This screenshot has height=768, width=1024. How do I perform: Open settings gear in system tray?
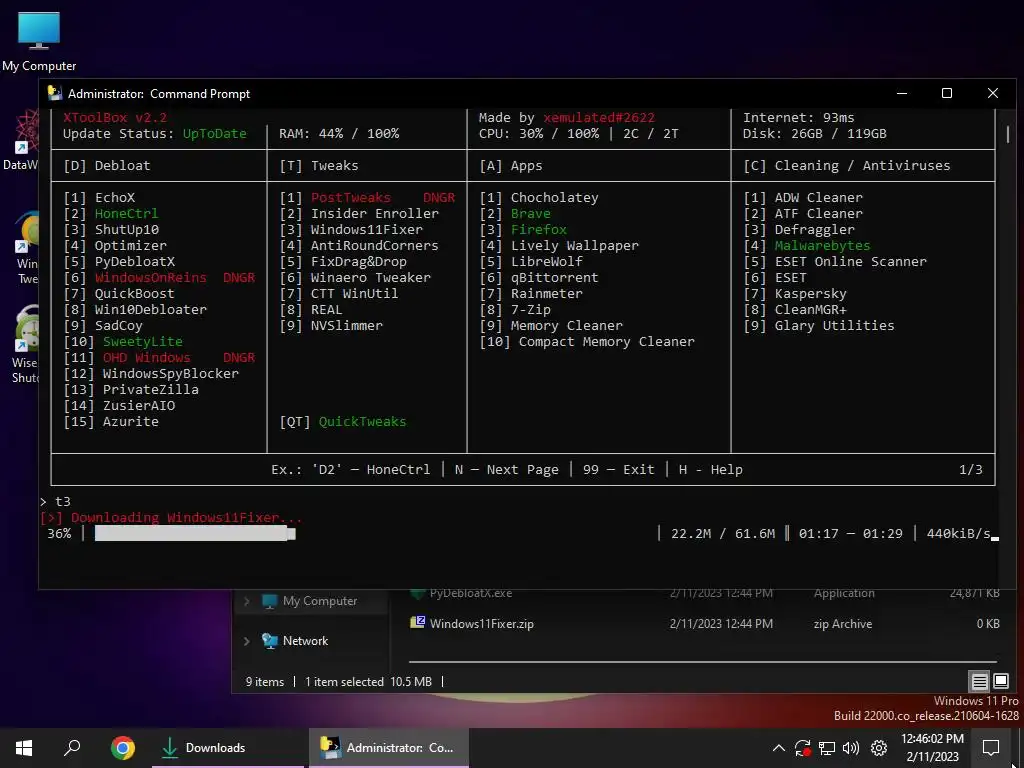(879, 748)
